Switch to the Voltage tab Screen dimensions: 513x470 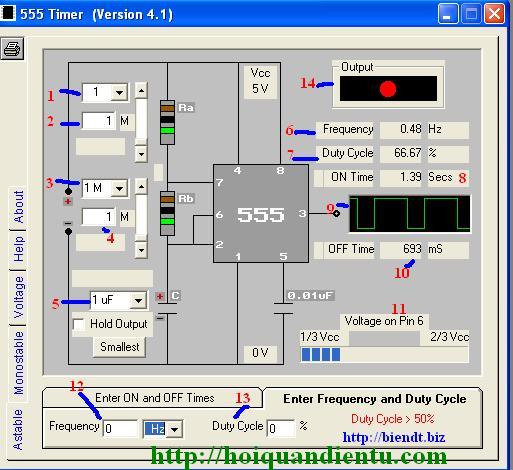(x=19, y=297)
